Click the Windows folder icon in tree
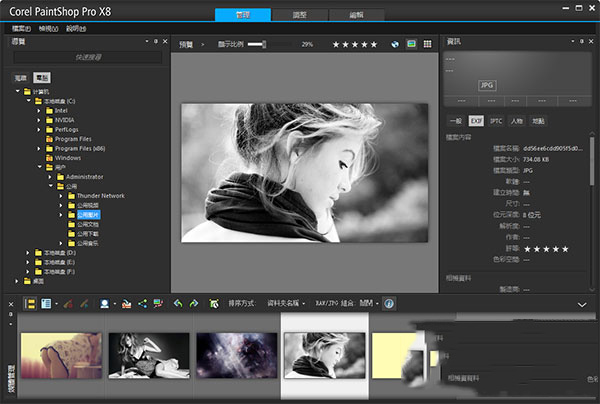600x404 pixels. [49, 158]
